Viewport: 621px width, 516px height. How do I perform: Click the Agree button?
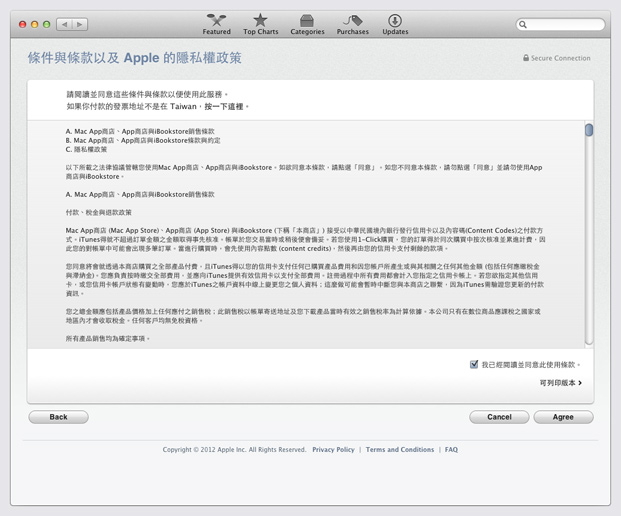coord(563,417)
